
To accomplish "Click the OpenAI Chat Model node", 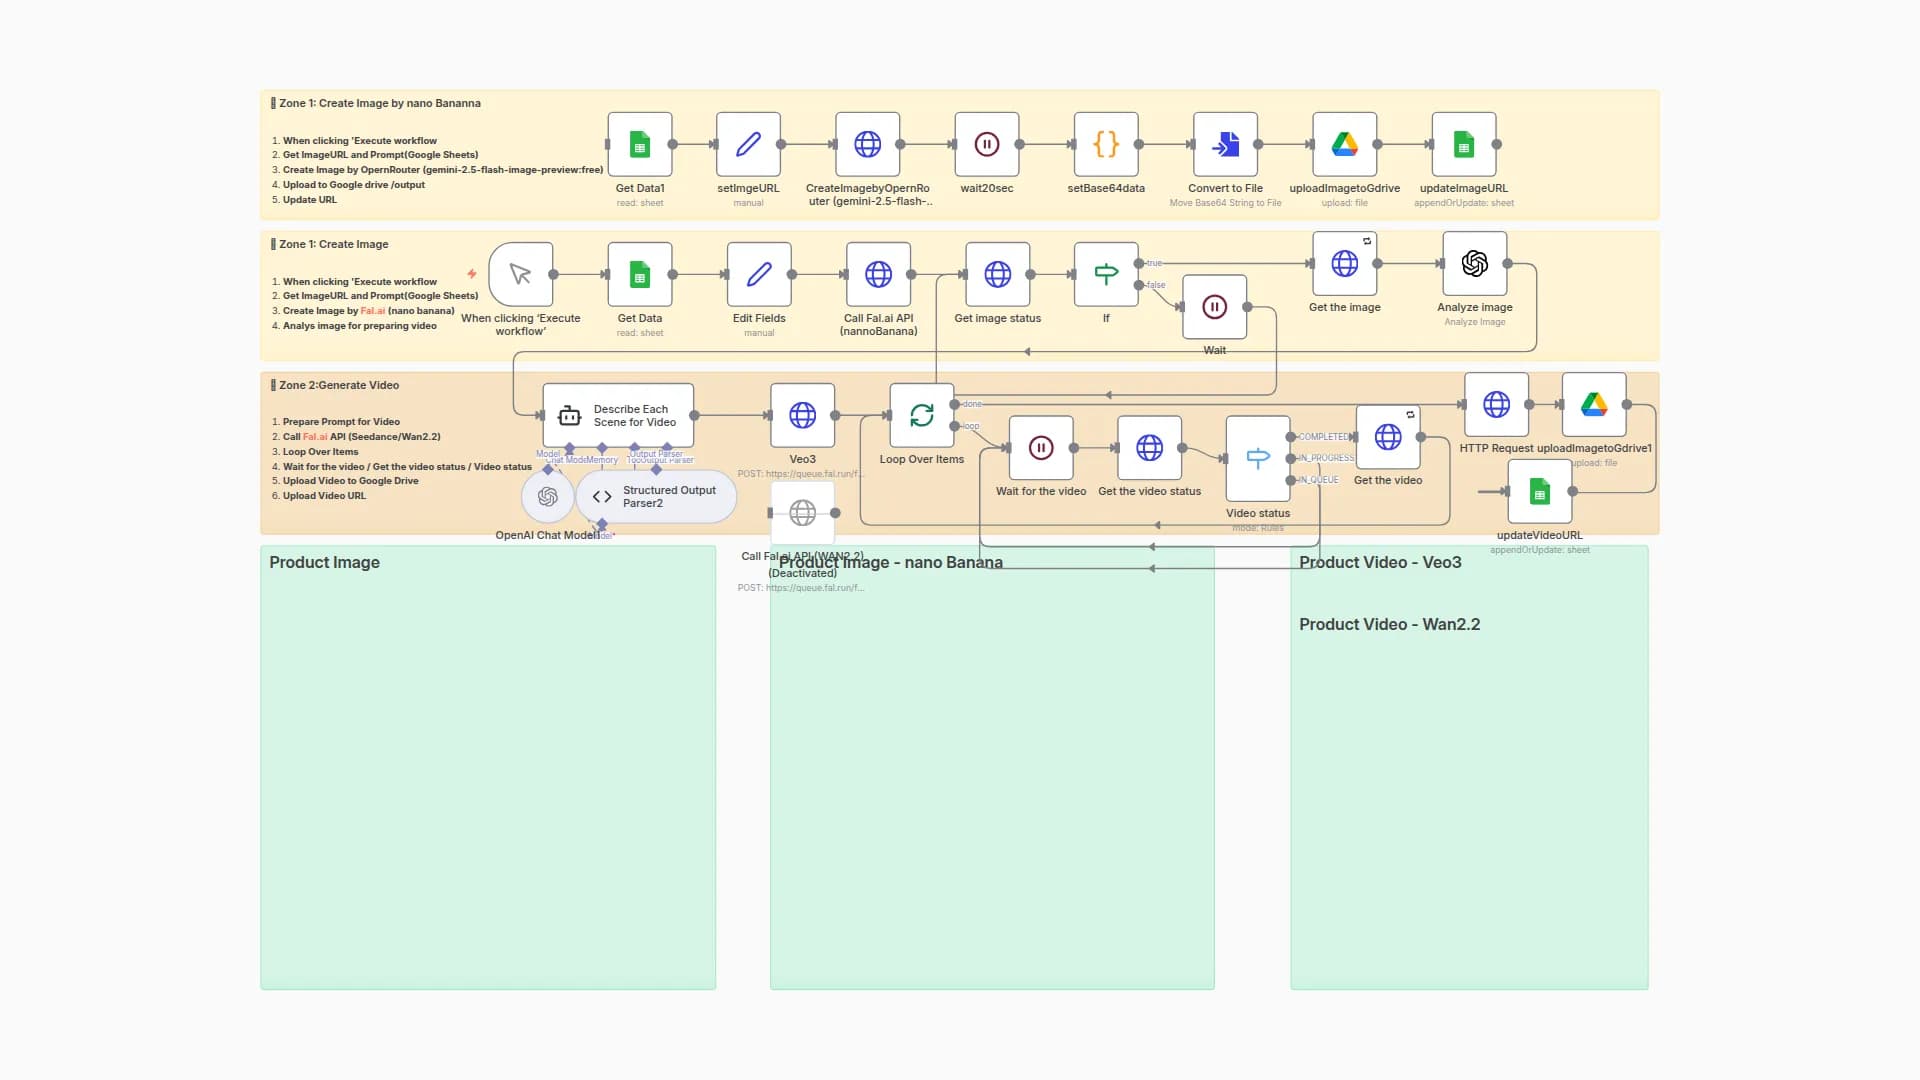I will click(x=548, y=496).
